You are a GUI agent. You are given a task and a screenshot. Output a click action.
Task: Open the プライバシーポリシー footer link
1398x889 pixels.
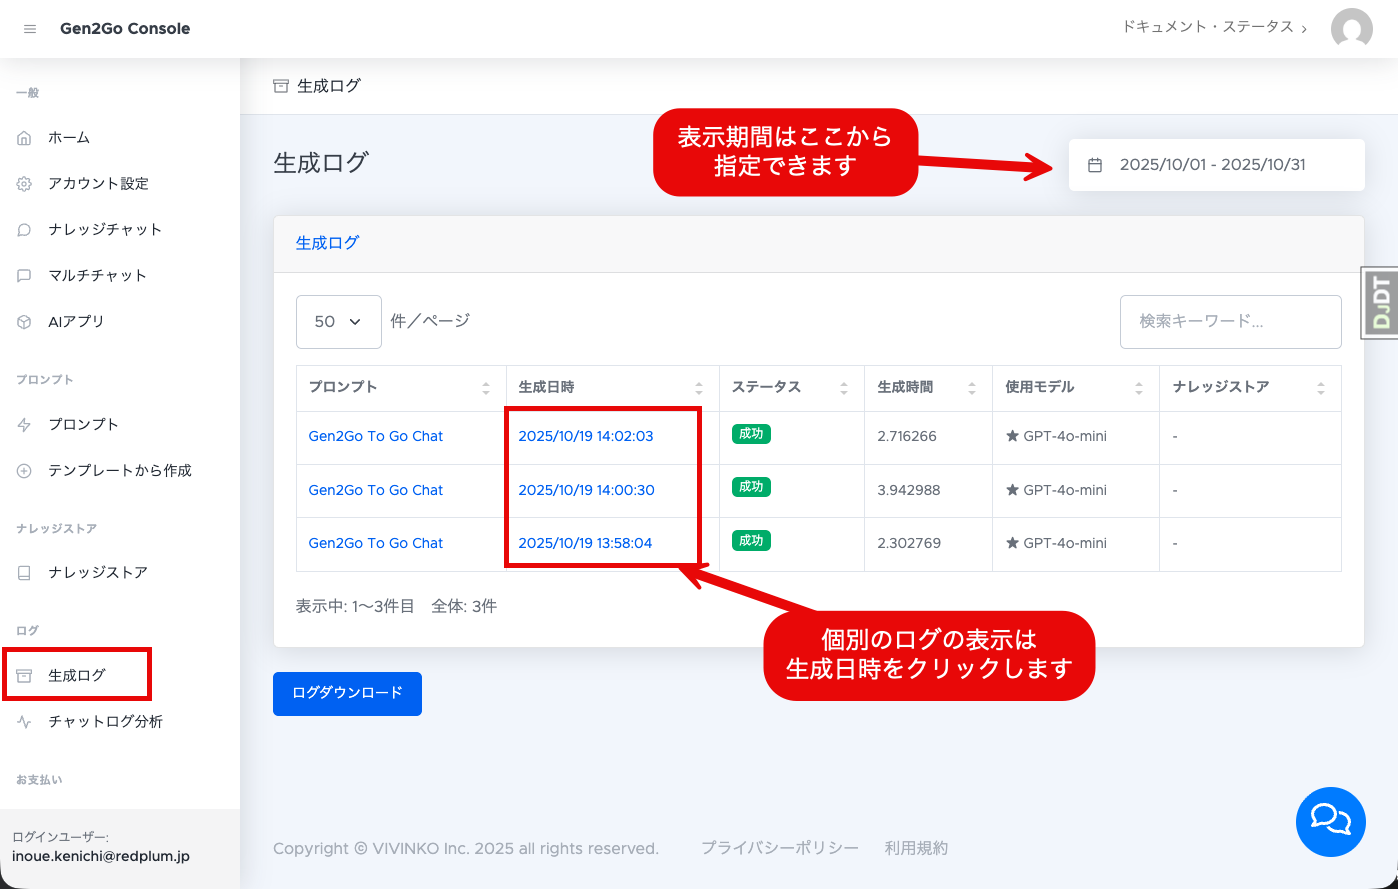click(x=779, y=848)
